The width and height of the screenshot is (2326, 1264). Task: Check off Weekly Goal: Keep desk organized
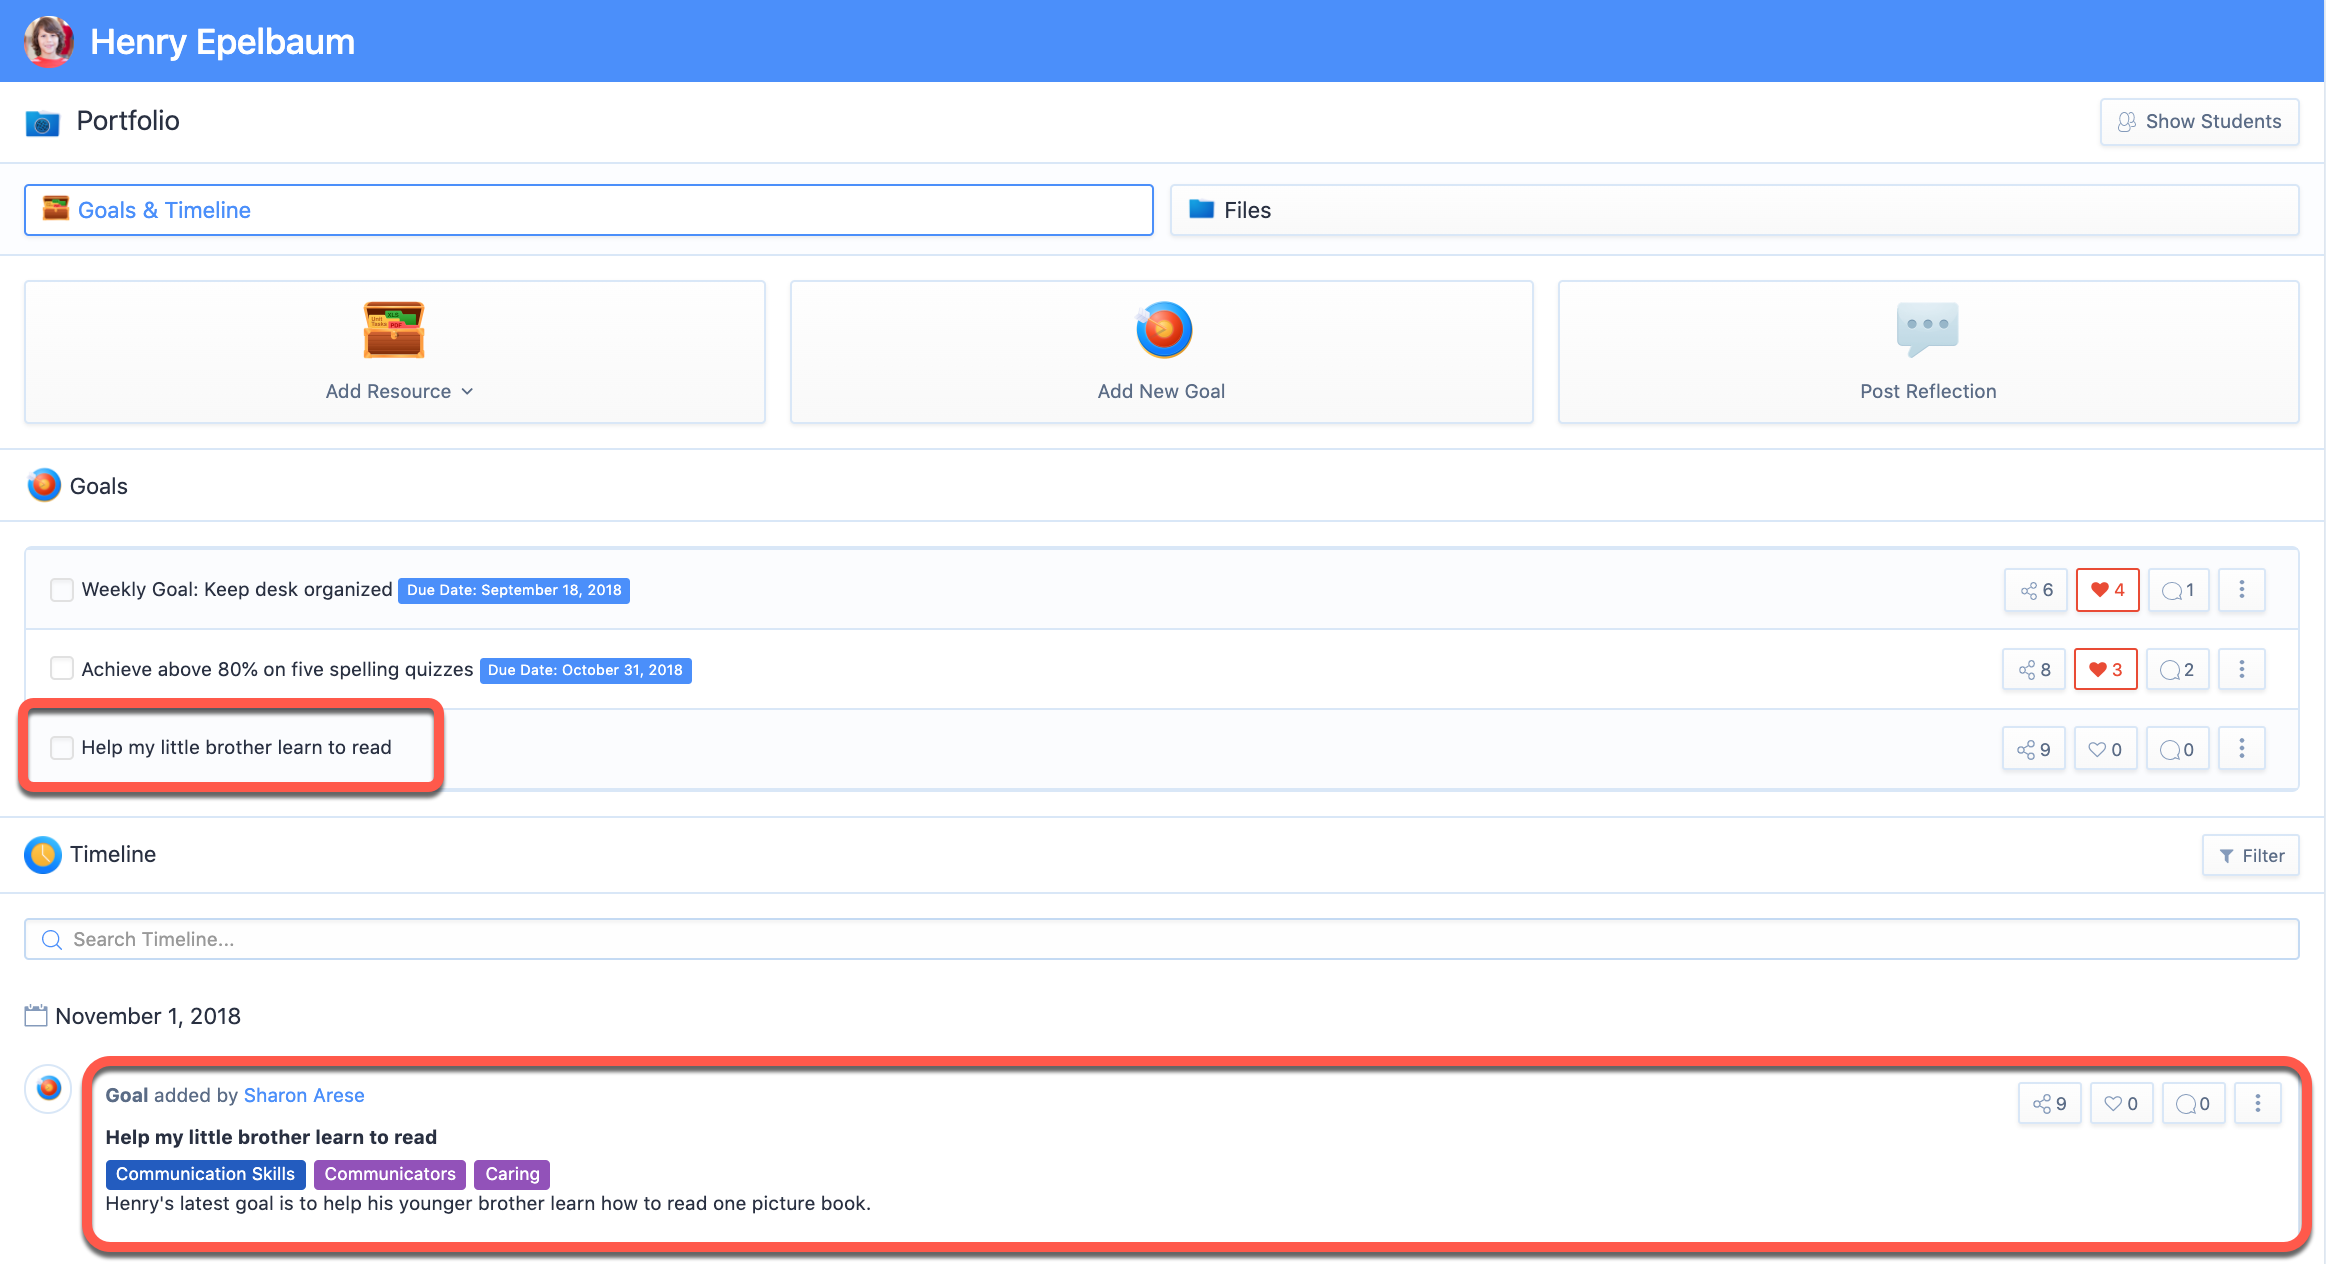[x=62, y=590]
